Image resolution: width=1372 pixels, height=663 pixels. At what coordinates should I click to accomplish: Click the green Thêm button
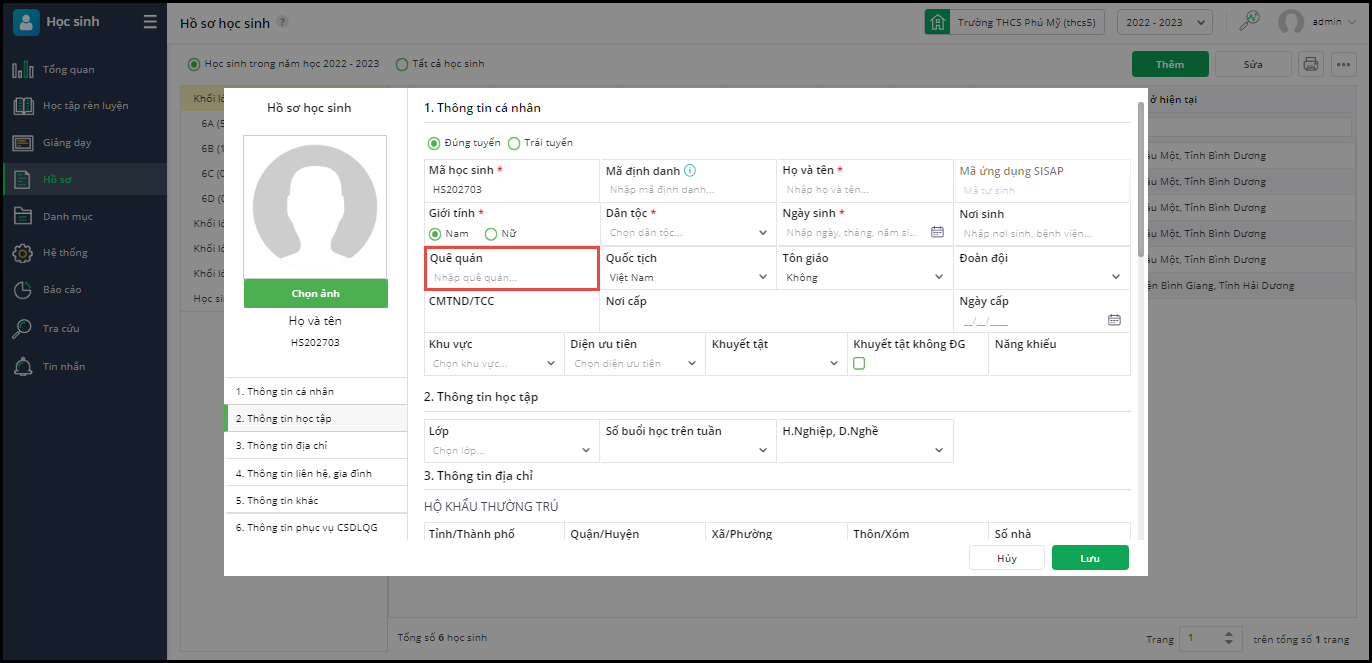click(1170, 64)
